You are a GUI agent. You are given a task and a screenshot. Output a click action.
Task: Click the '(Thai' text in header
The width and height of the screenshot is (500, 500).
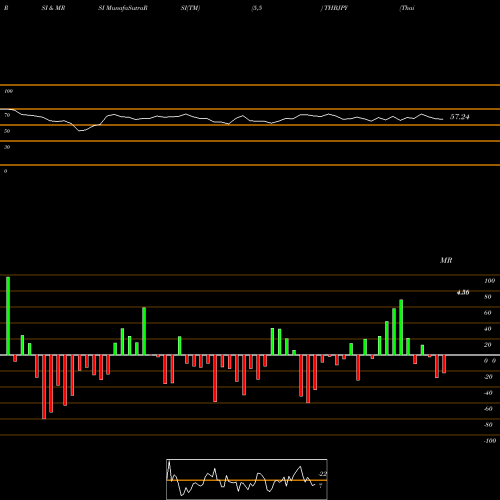click(x=407, y=8)
